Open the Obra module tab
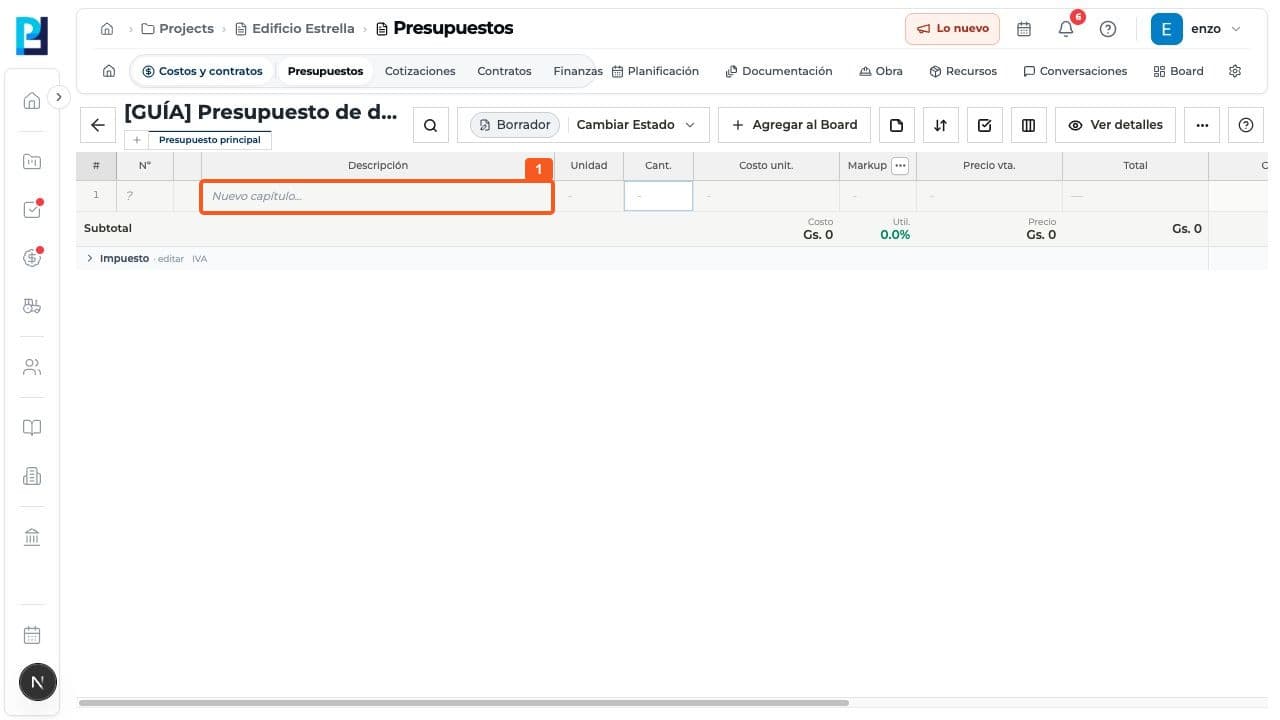Viewport: 1280px width, 720px height. point(881,71)
